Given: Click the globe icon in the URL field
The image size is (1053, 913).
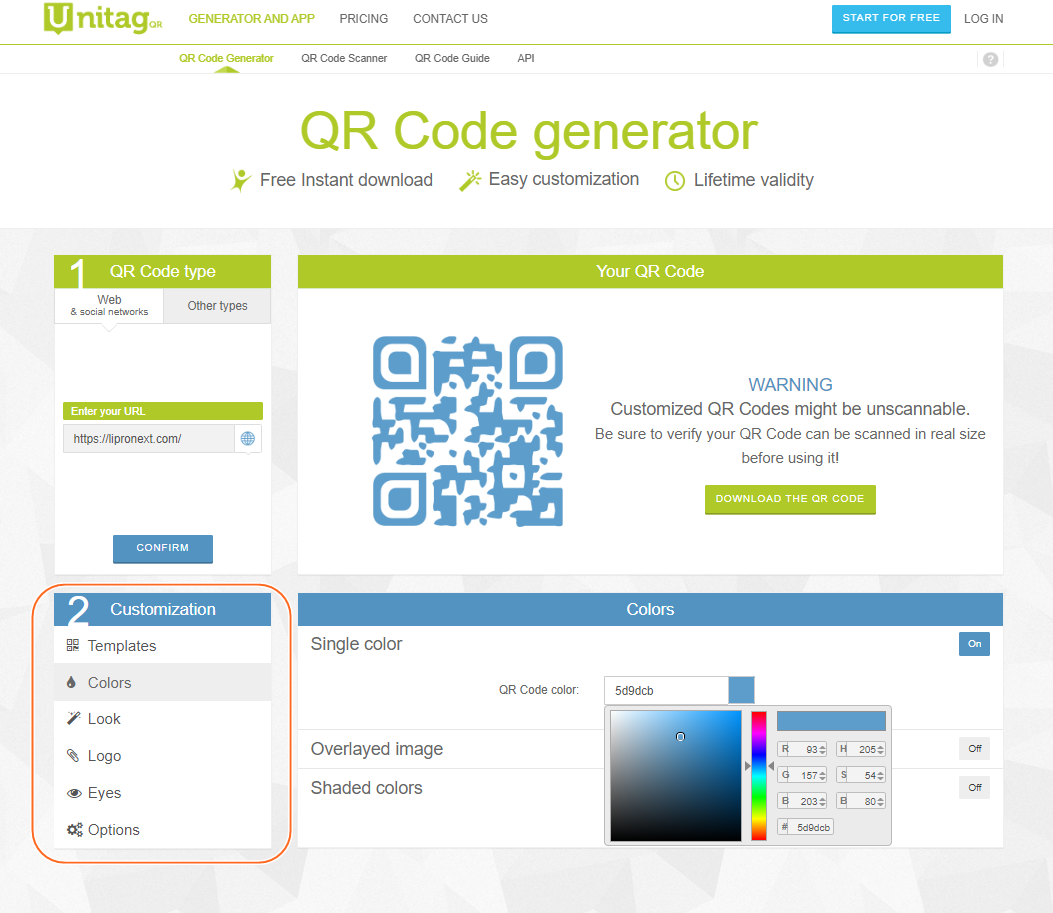Looking at the screenshot, I should [248, 438].
